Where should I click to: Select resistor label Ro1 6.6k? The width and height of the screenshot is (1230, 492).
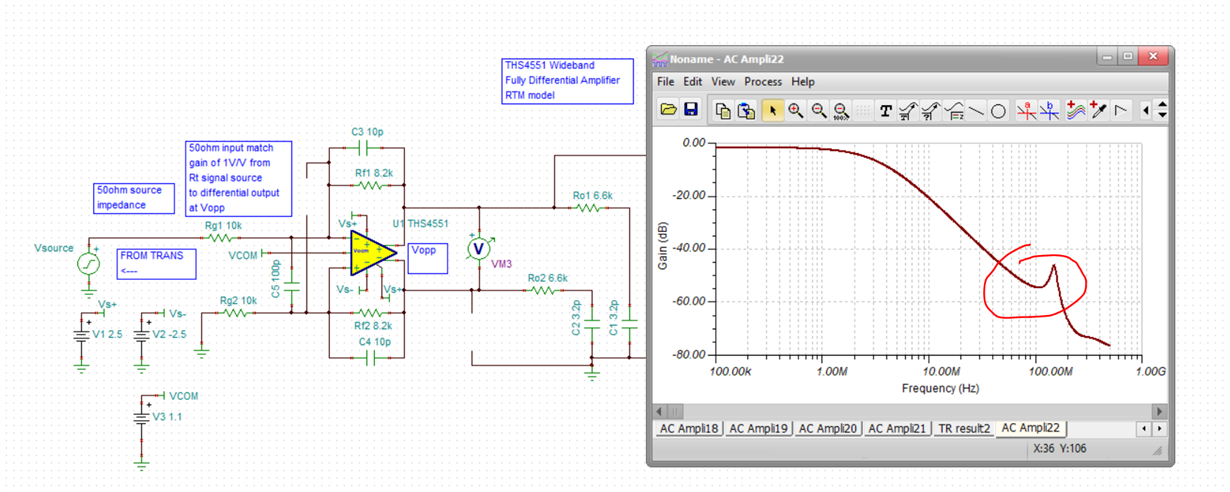click(x=593, y=195)
